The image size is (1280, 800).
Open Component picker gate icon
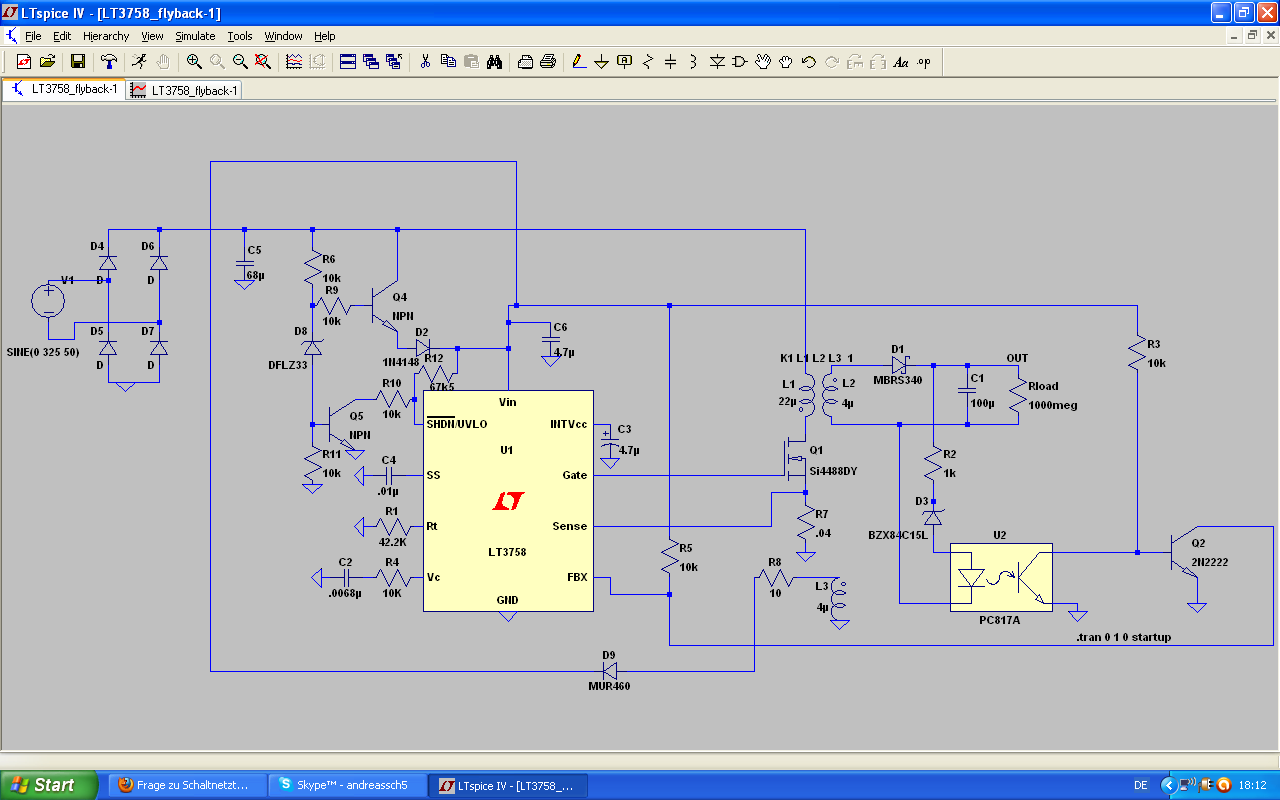740,62
